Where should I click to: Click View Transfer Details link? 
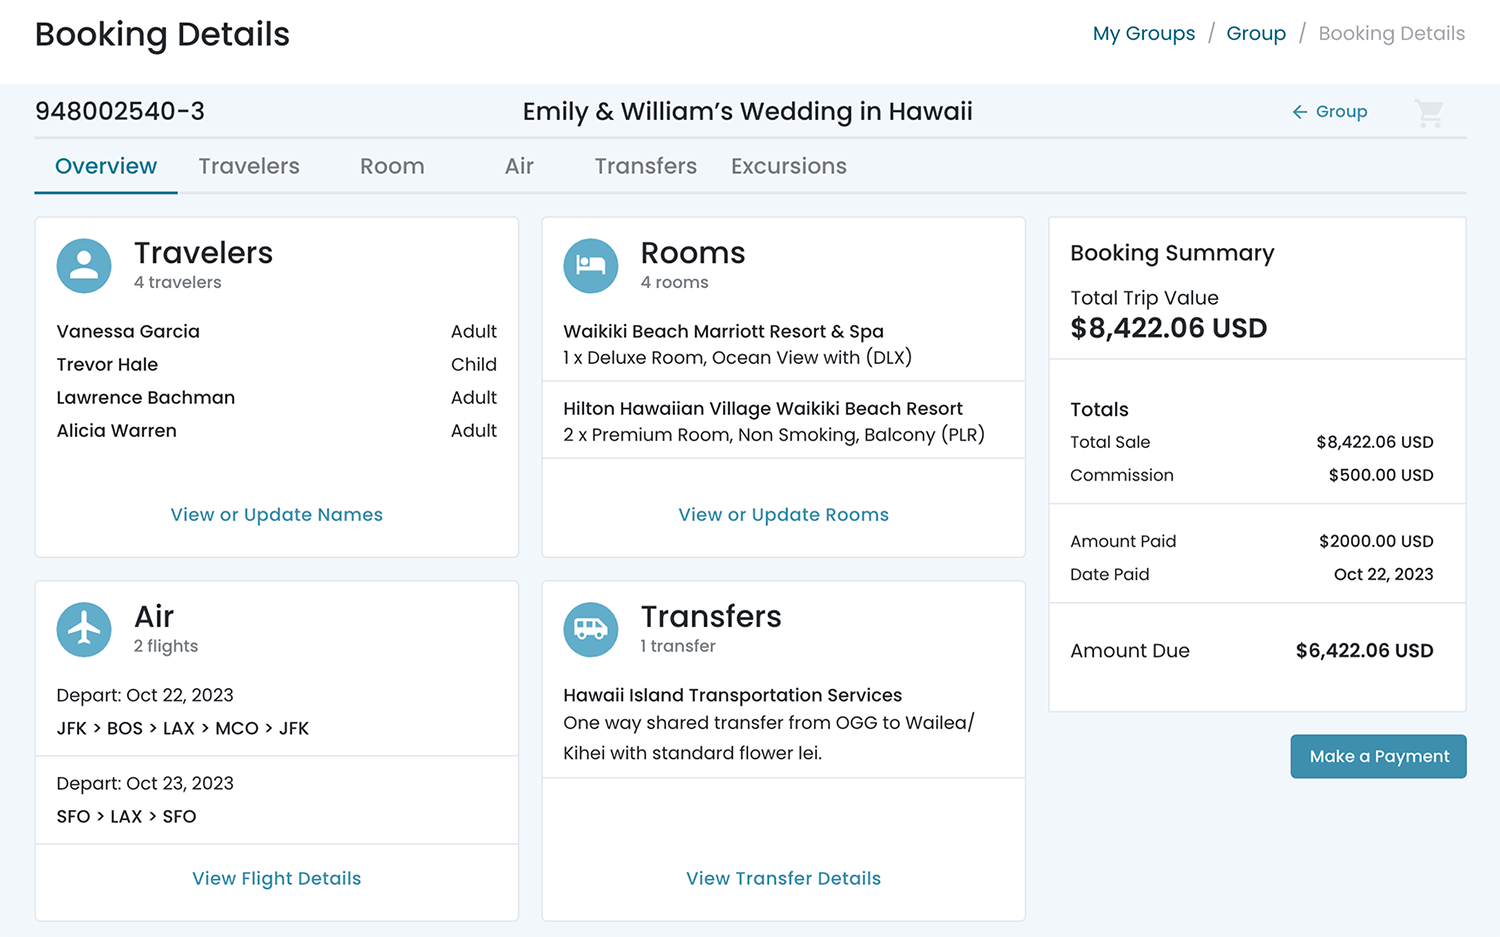point(783,879)
